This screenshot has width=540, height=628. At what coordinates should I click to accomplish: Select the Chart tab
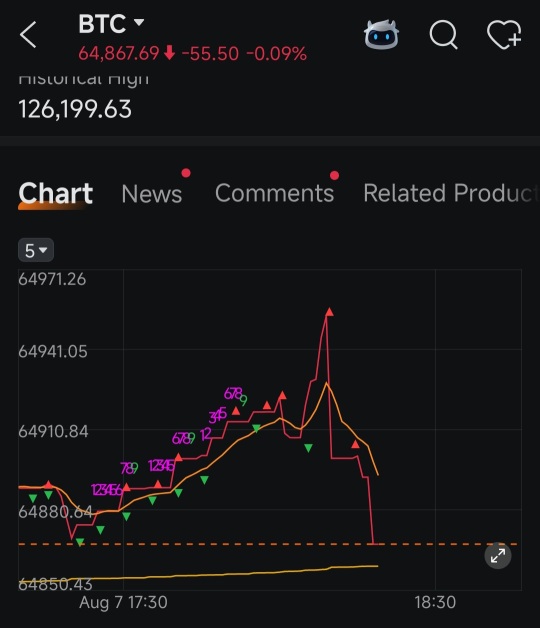(x=56, y=193)
